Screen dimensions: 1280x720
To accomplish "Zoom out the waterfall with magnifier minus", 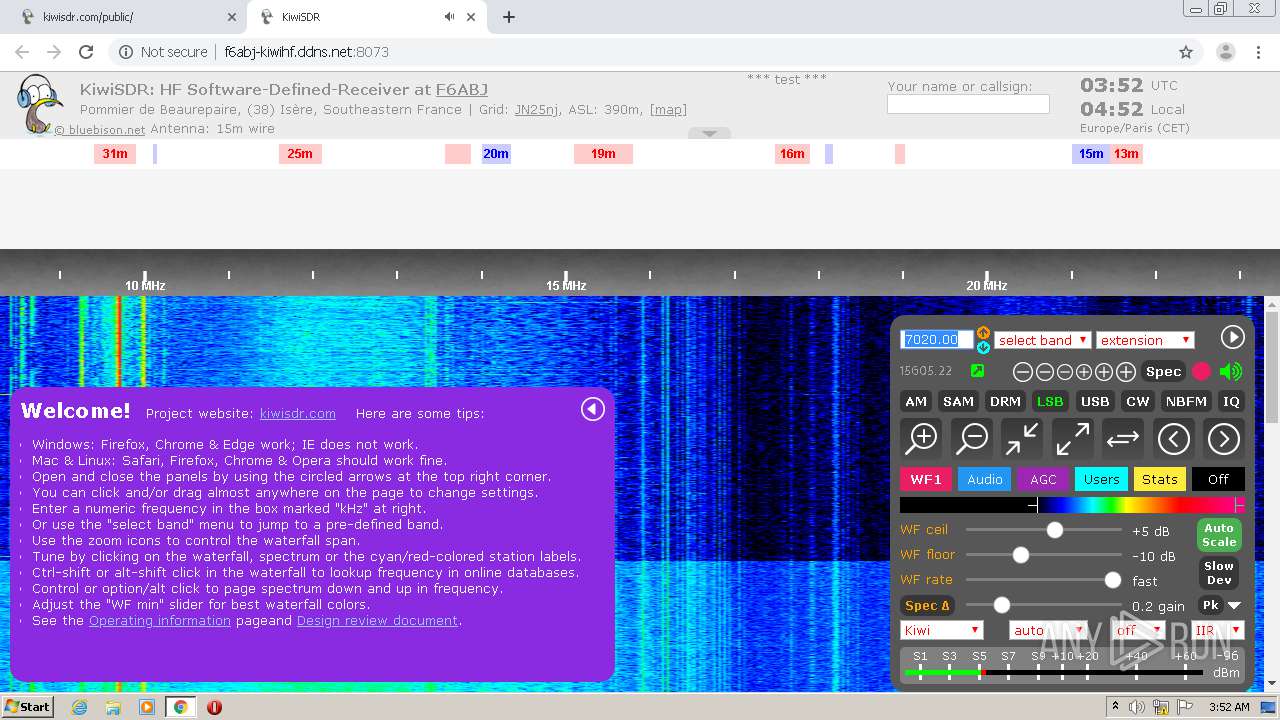I will 971,438.
